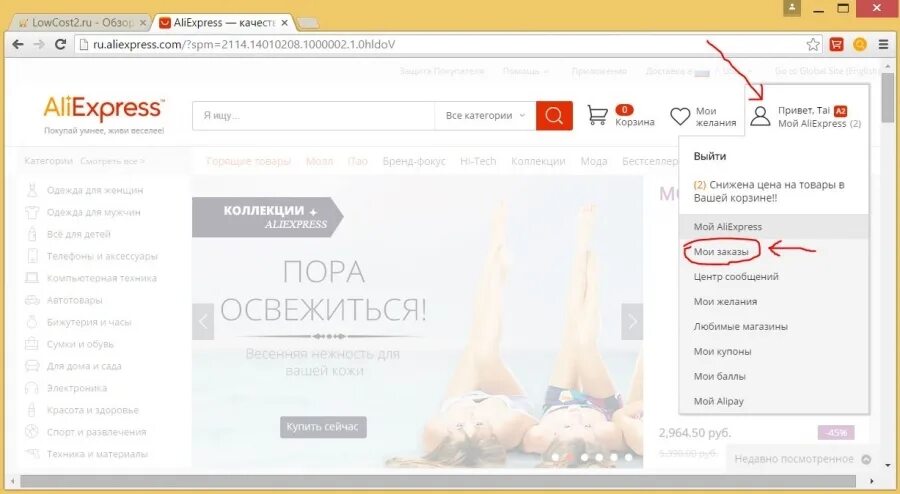Close the AliExpress browser tab

[x=285, y=23]
